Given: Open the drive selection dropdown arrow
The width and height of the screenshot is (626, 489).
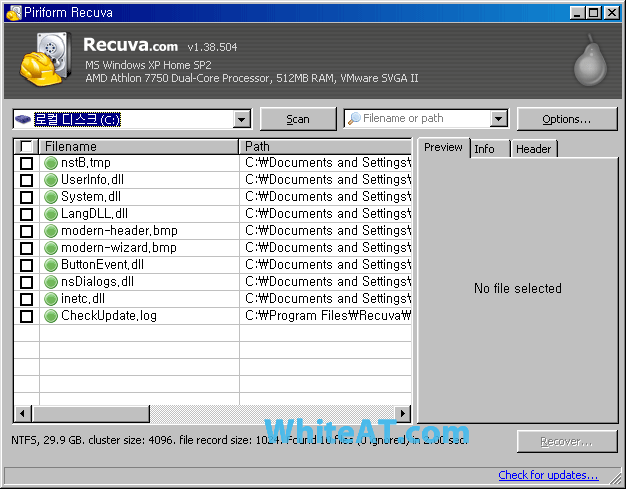Looking at the screenshot, I should (242, 119).
